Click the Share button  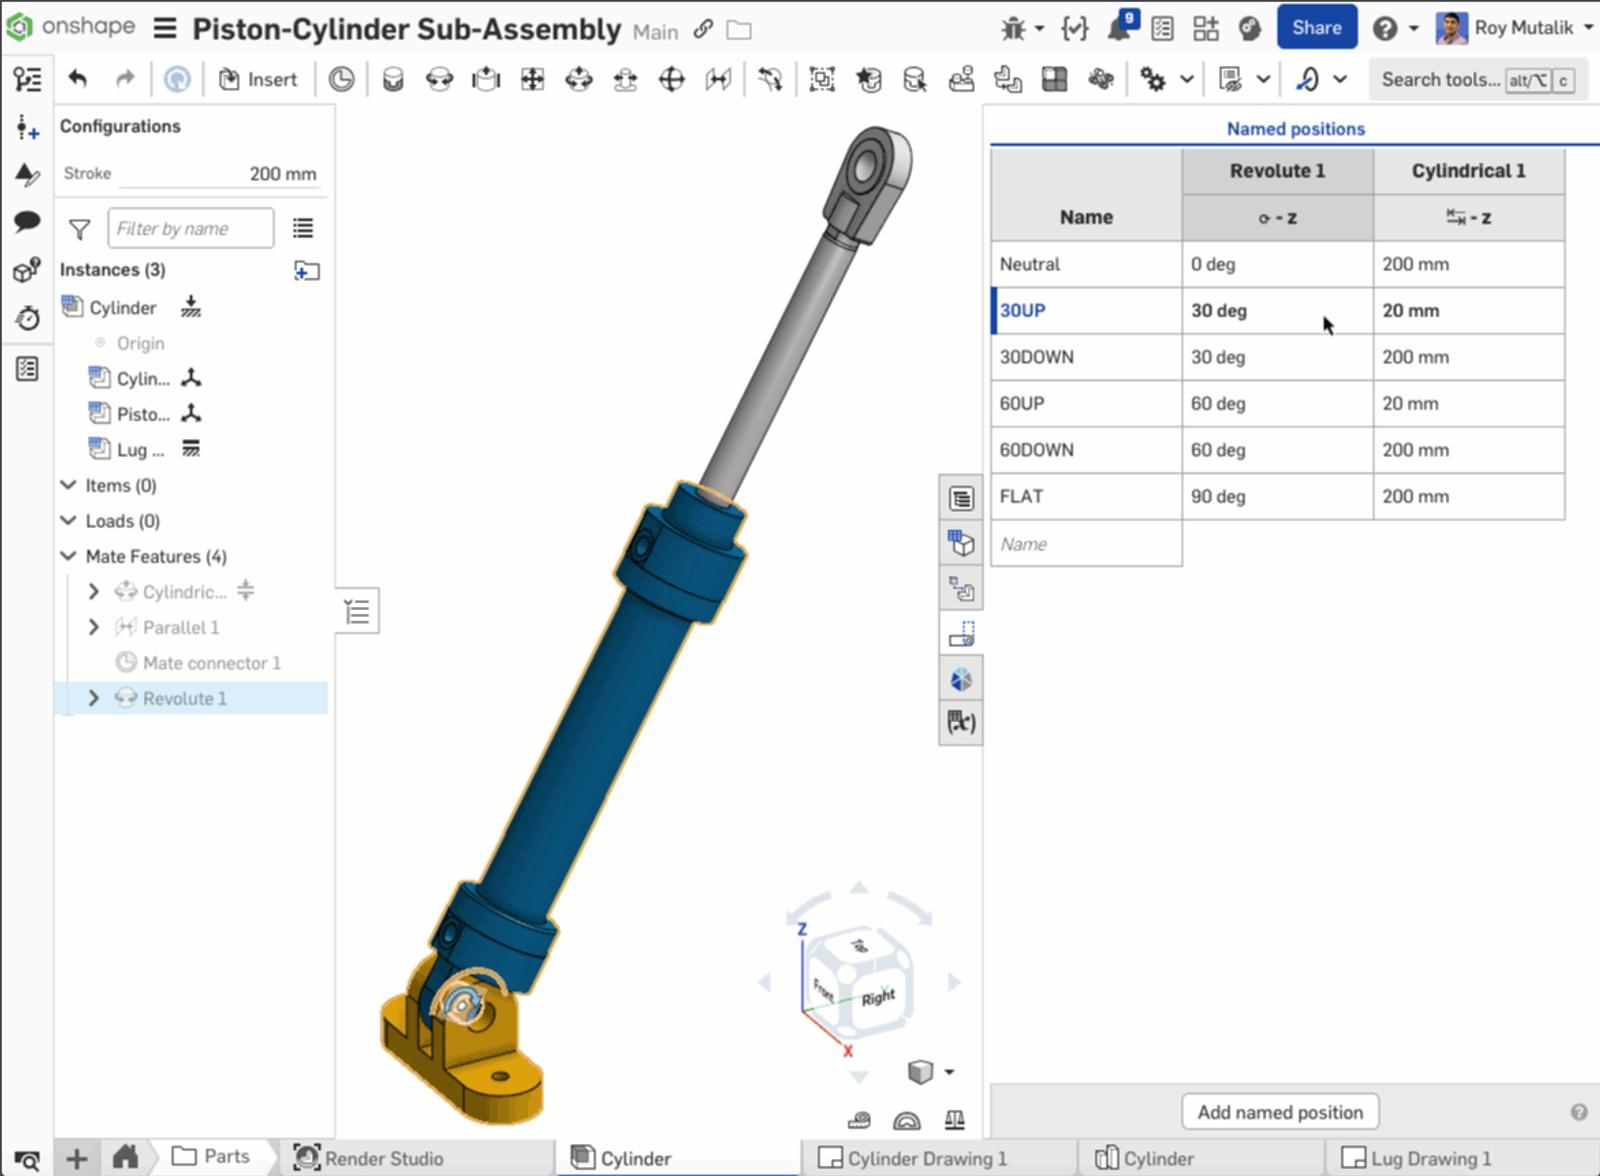(x=1316, y=28)
